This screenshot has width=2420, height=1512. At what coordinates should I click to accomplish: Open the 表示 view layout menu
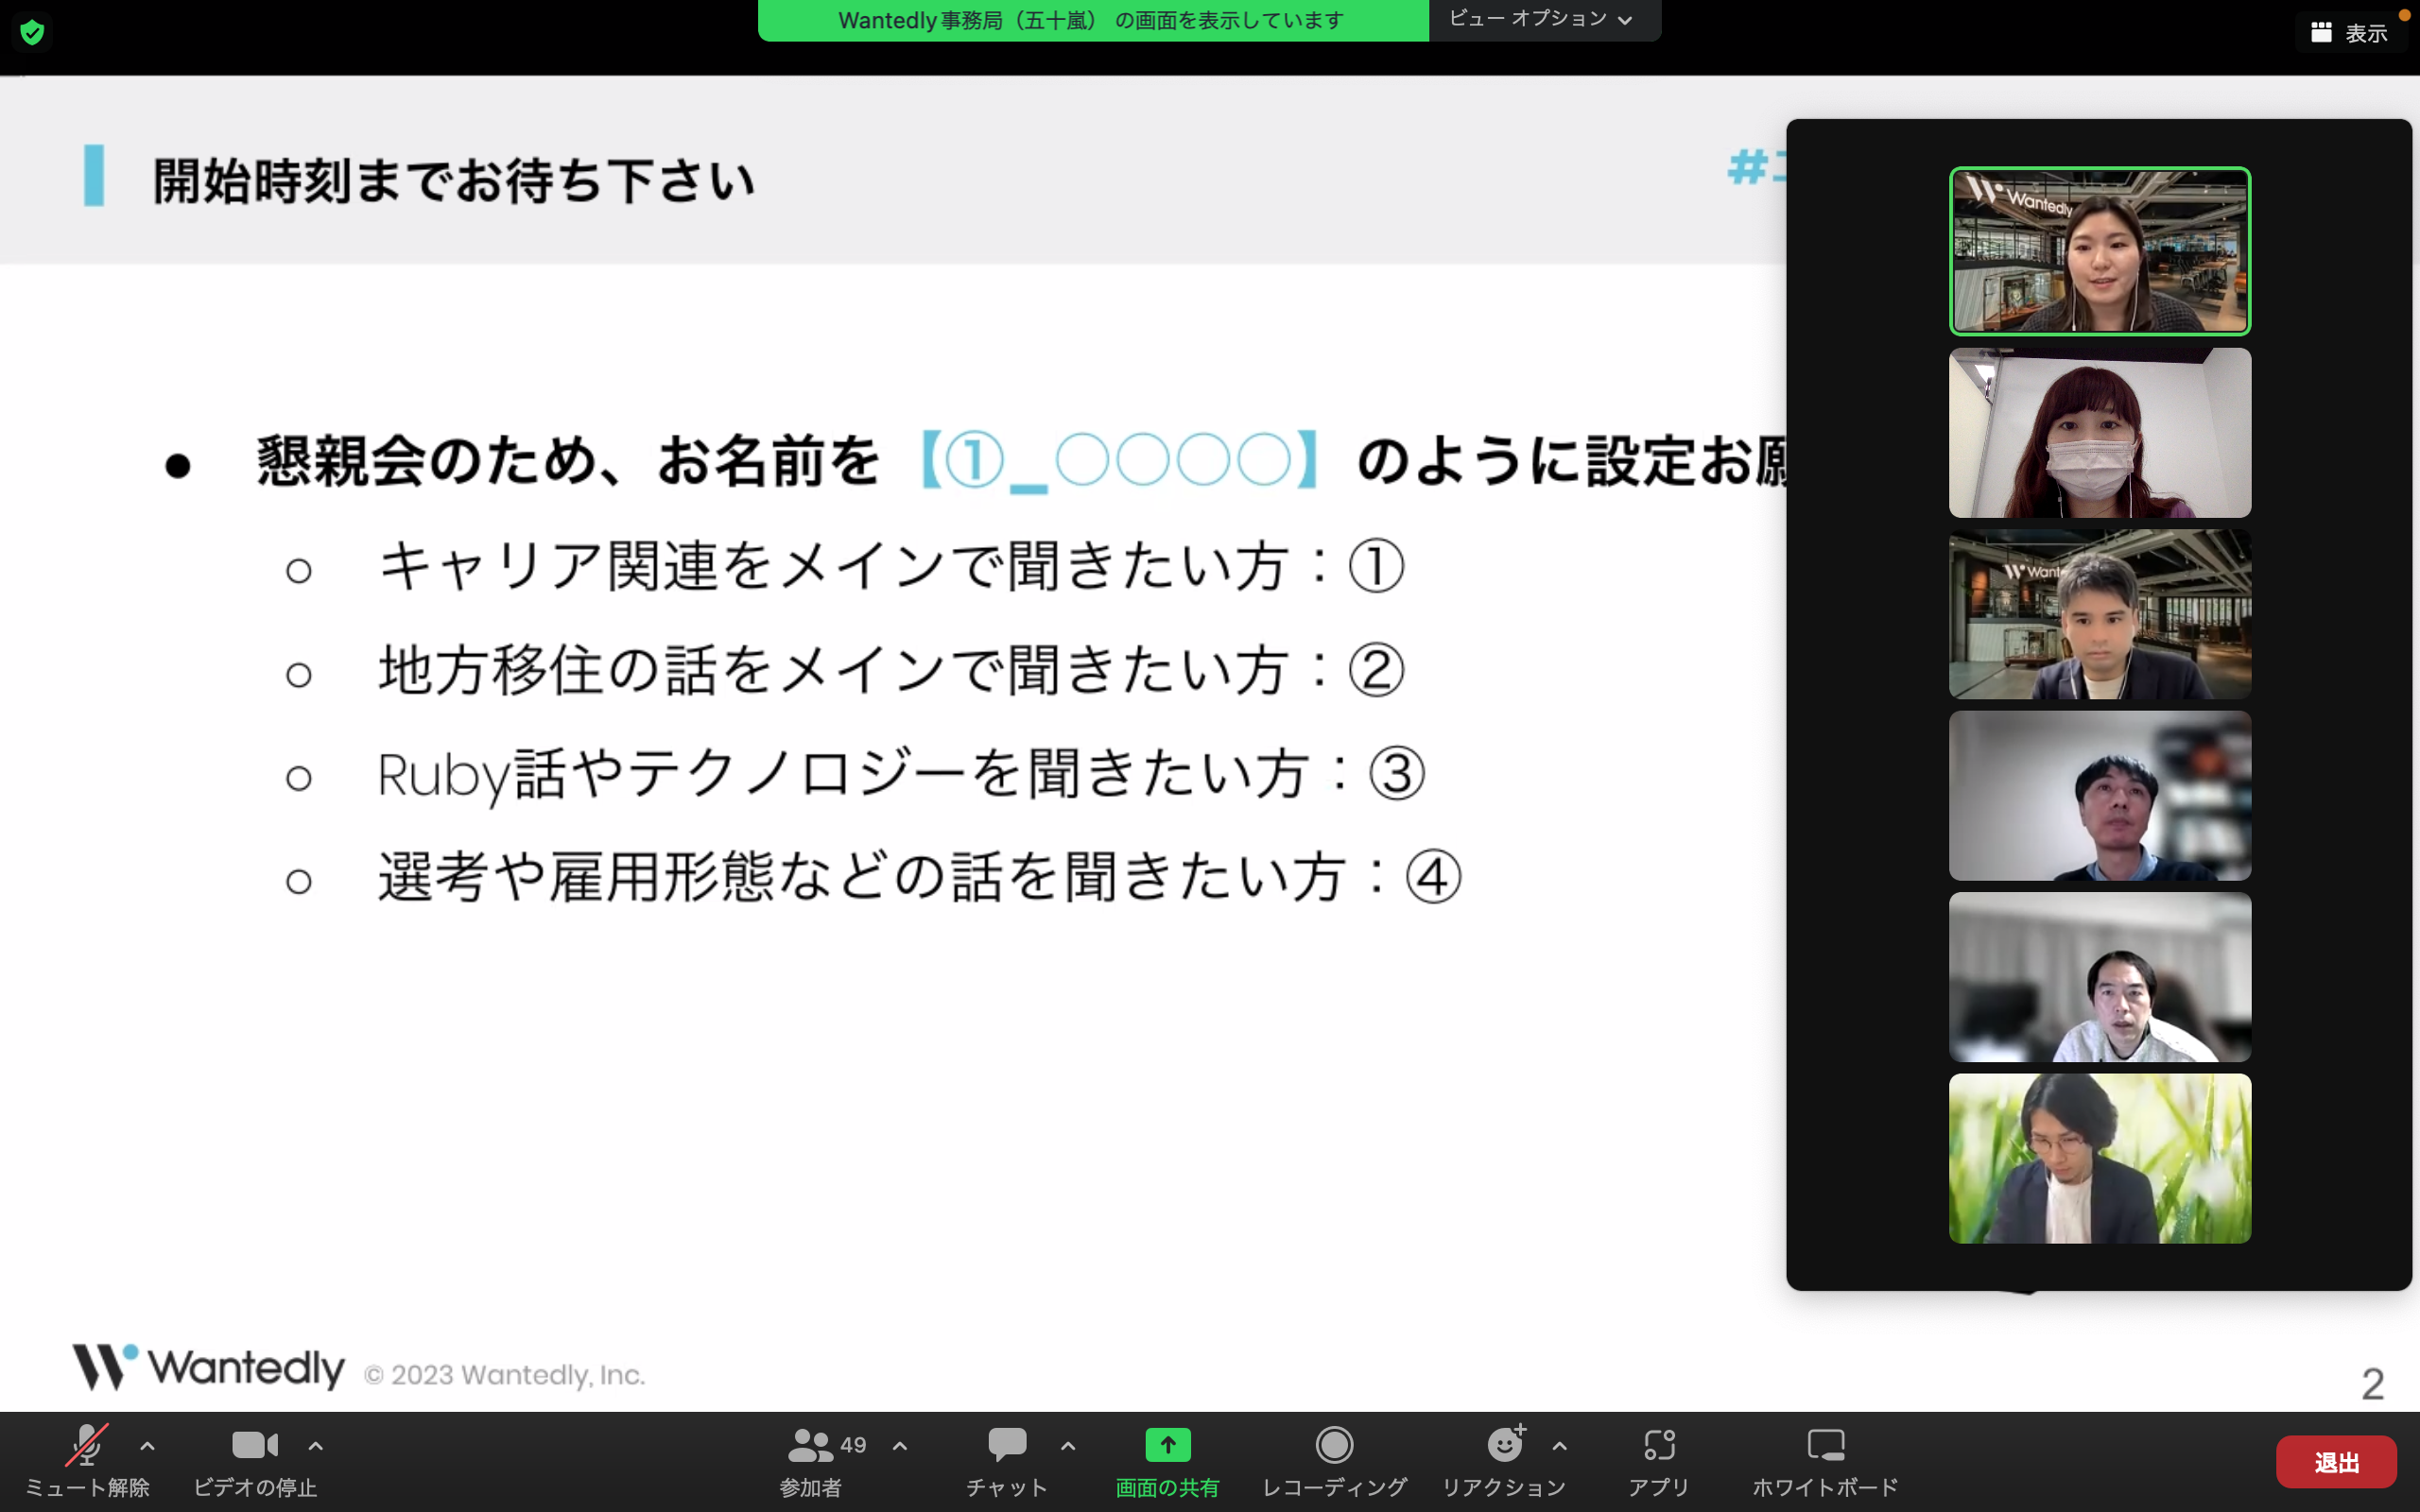click(2349, 33)
